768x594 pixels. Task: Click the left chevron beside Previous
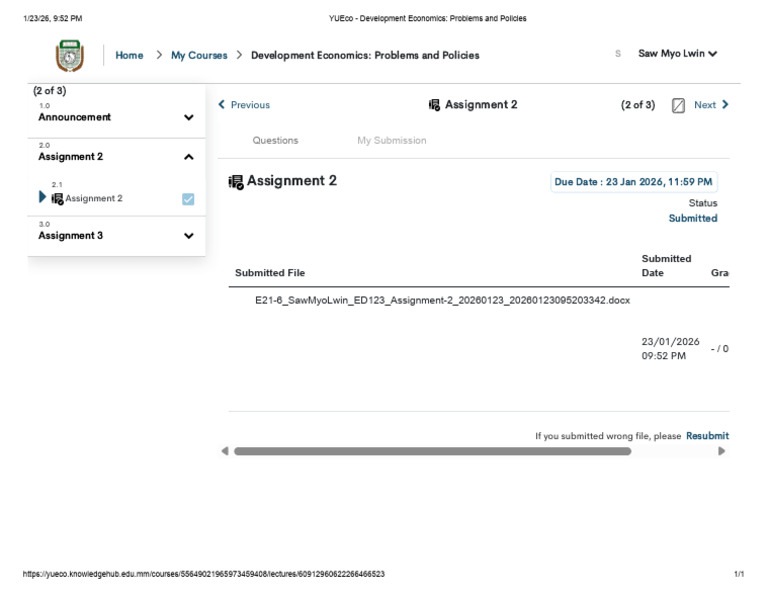(222, 104)
